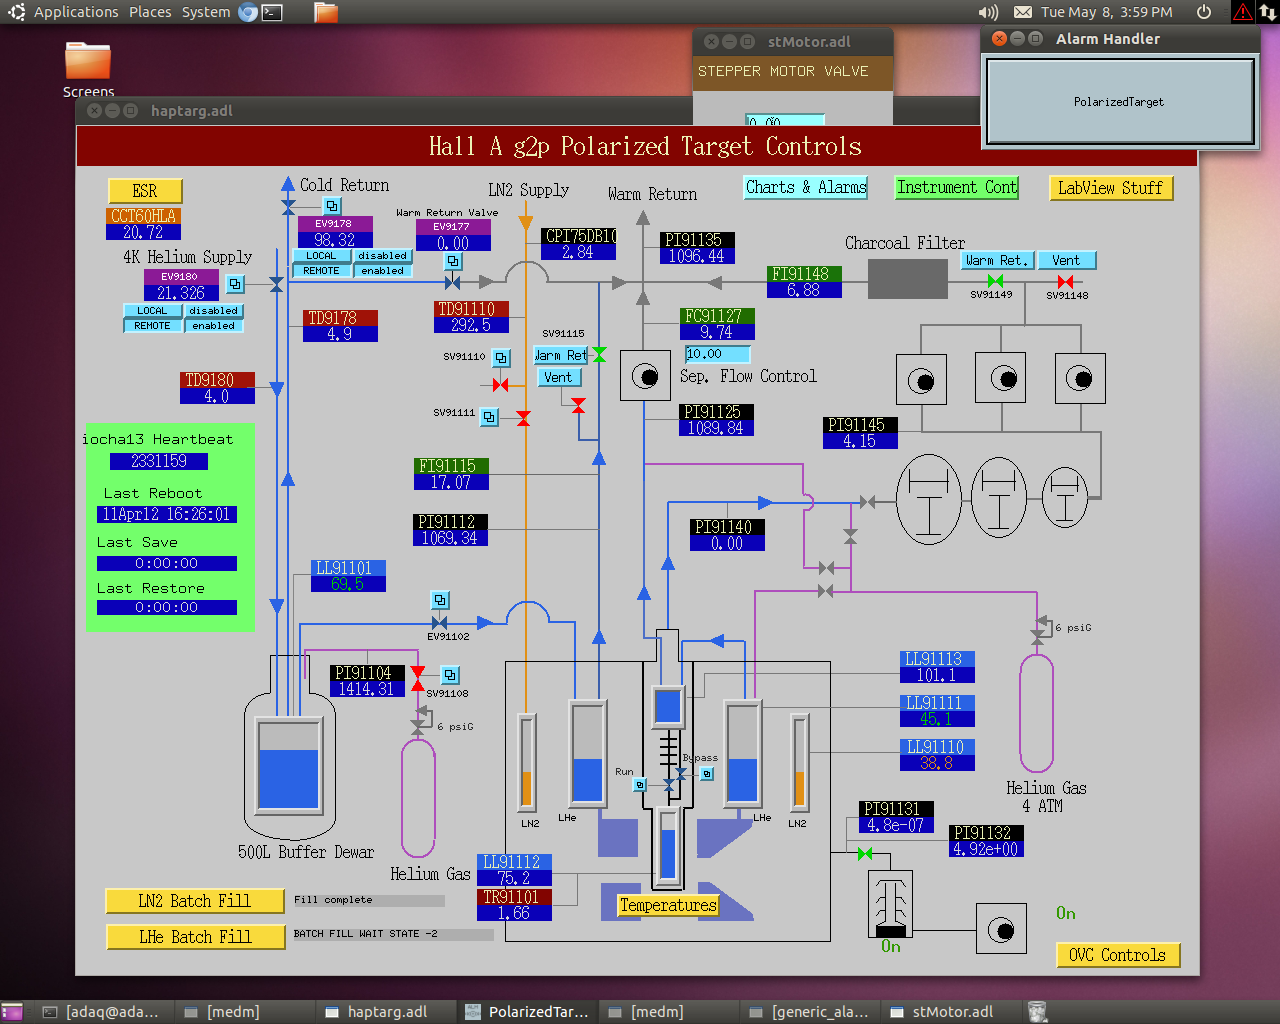Open related display icon next to SV91110
Image resolution: width=1280 pixels, height=1024 pixels.
tap(502, 357)
